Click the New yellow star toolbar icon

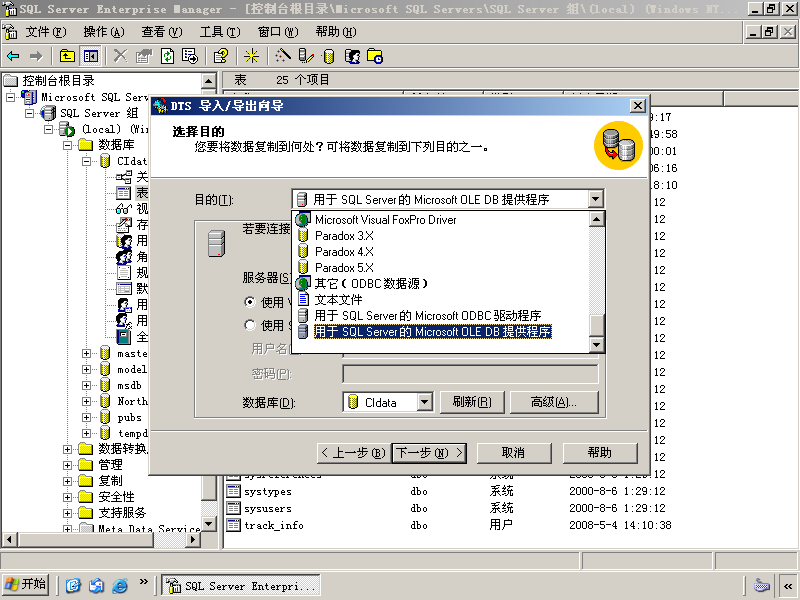click(251, 56)
